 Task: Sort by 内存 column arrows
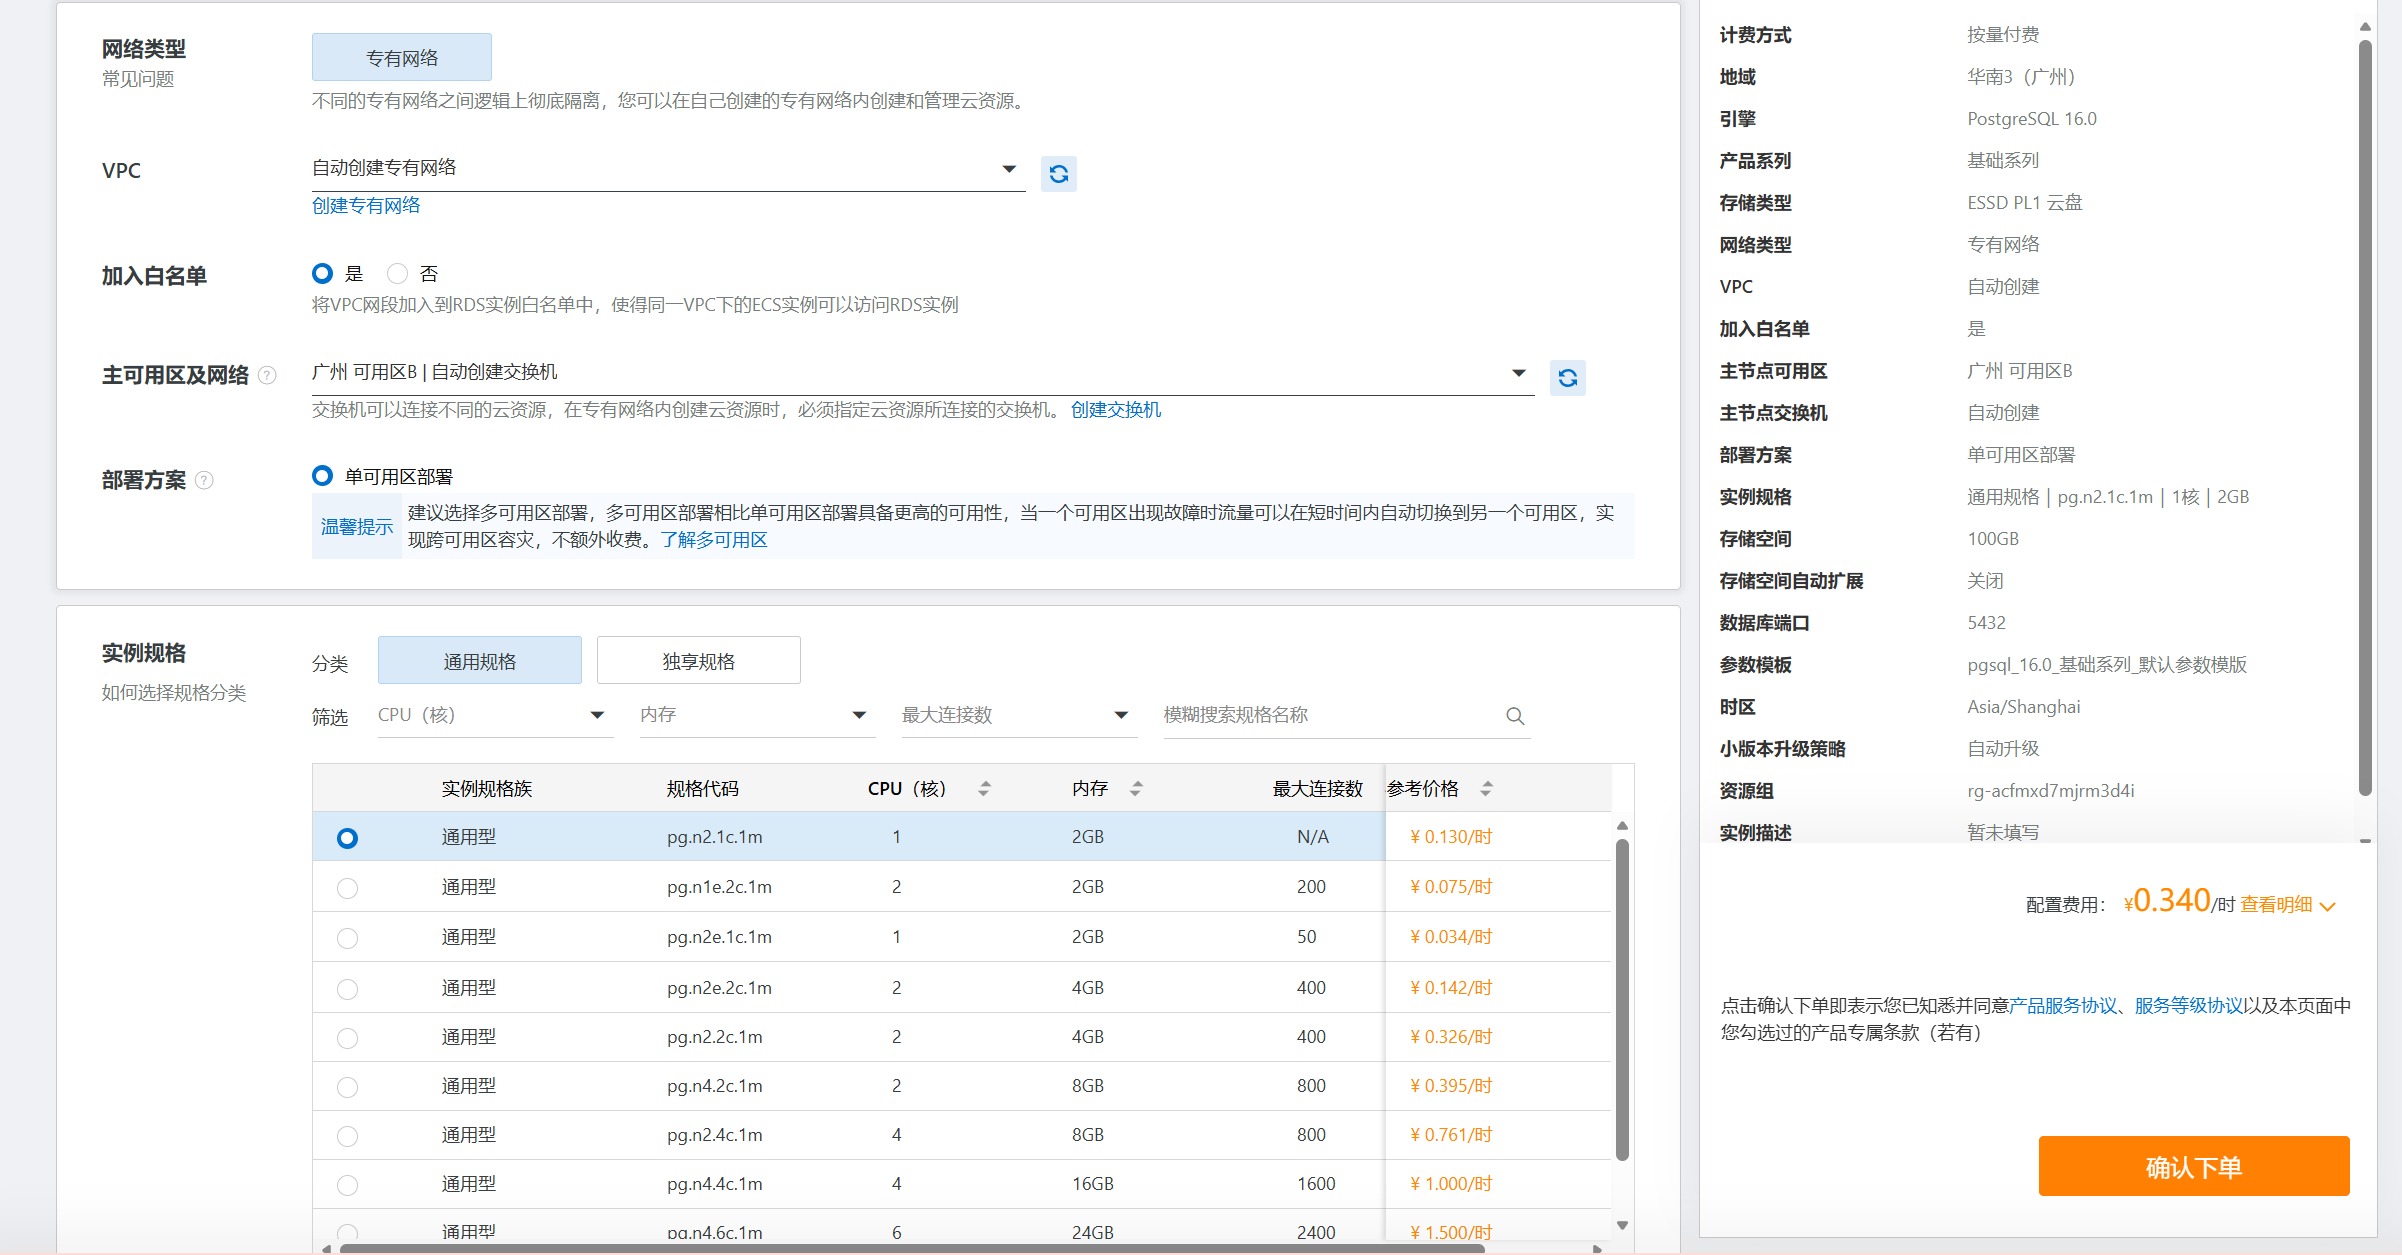click(1136, 788)
